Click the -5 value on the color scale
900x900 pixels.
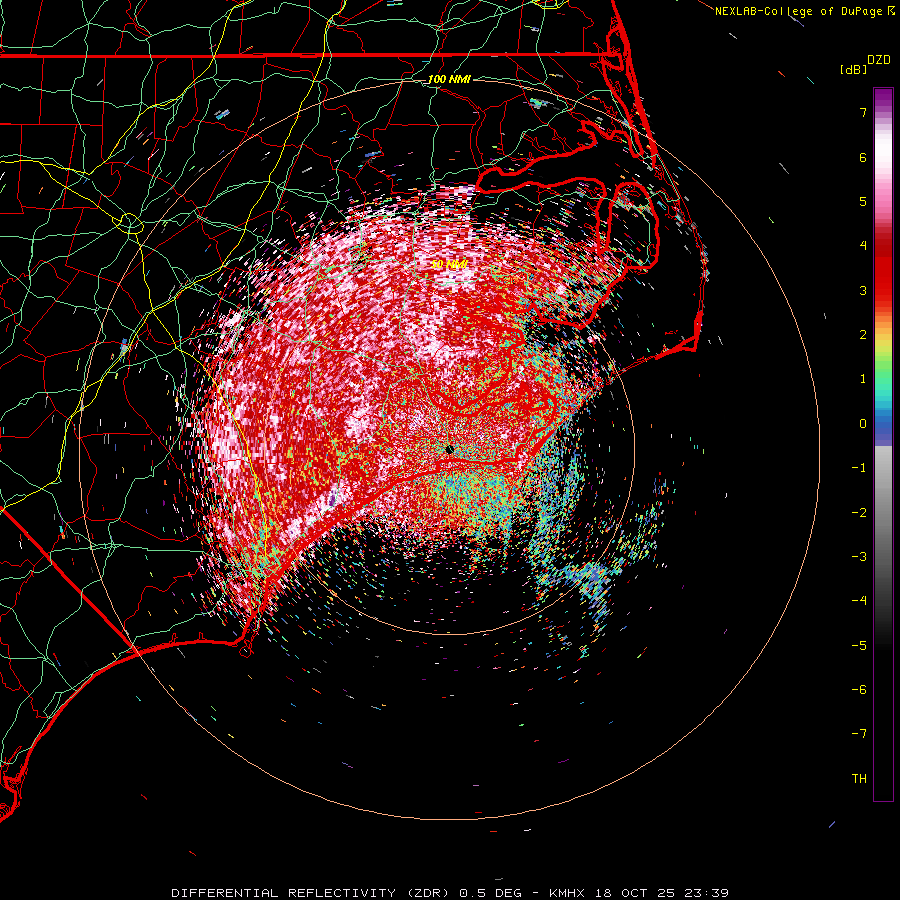[x=859, y=646]
